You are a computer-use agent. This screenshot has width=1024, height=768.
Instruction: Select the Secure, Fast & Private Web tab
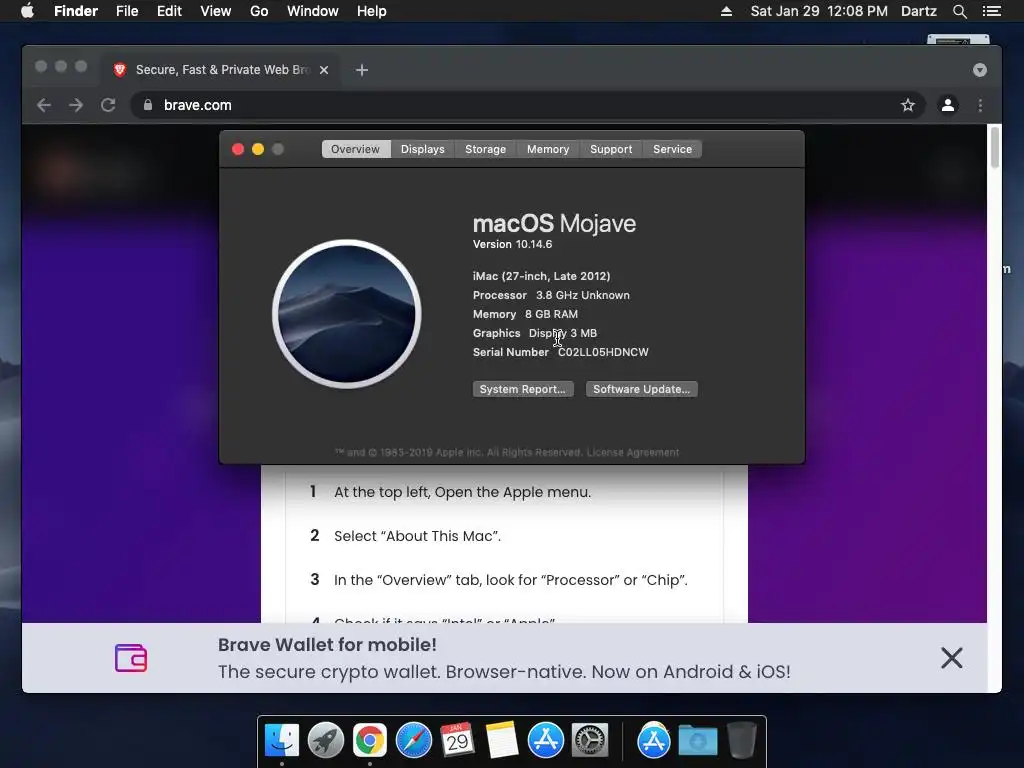pos(222,70)
